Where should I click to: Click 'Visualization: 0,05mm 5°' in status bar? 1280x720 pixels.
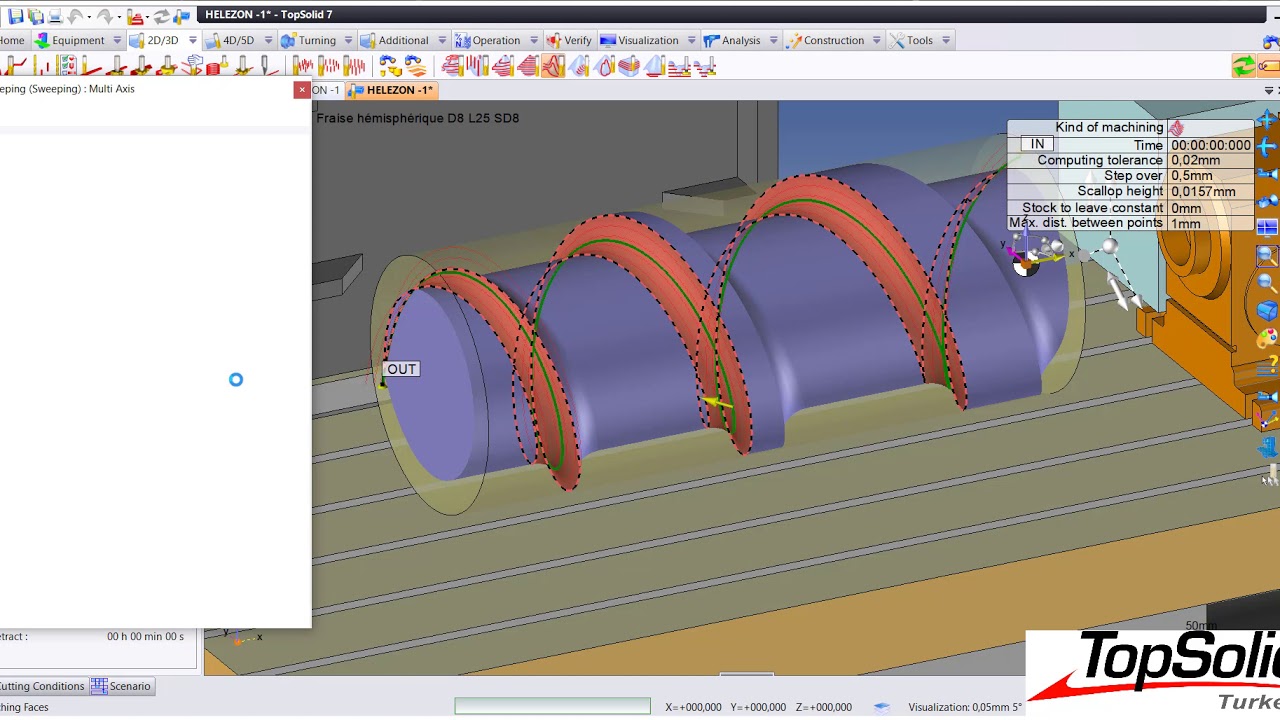point(965,707)
